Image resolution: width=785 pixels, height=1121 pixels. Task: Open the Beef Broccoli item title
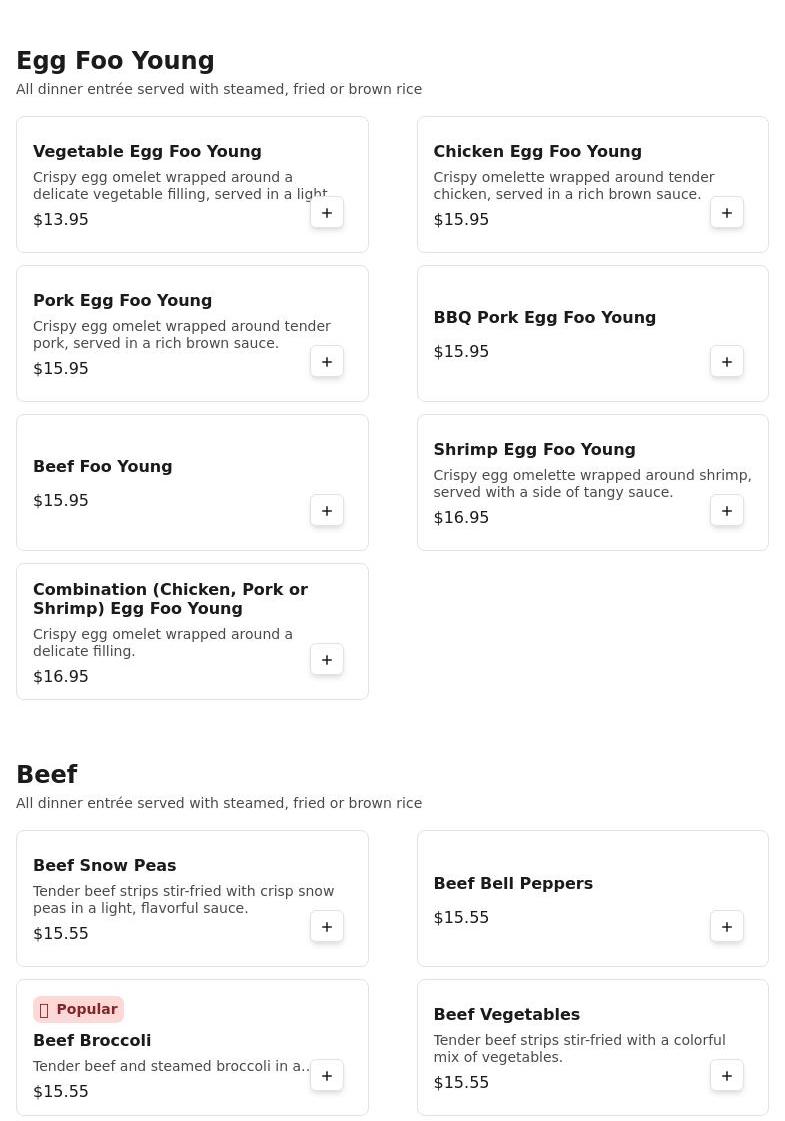(92, 1040)
